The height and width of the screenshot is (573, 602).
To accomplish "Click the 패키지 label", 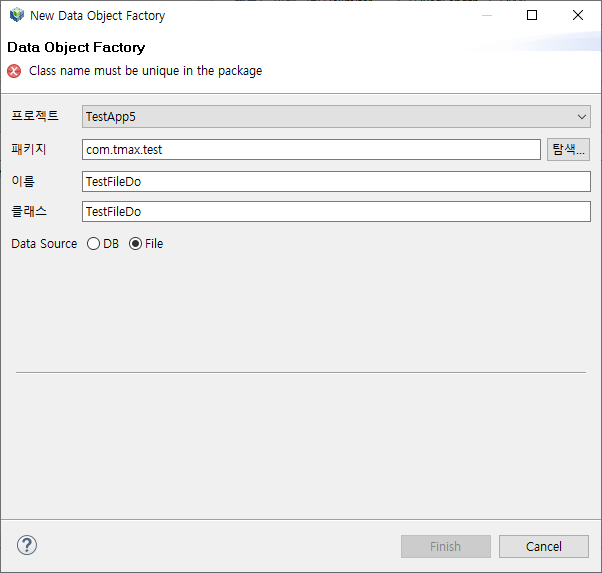I will [29, 149].
